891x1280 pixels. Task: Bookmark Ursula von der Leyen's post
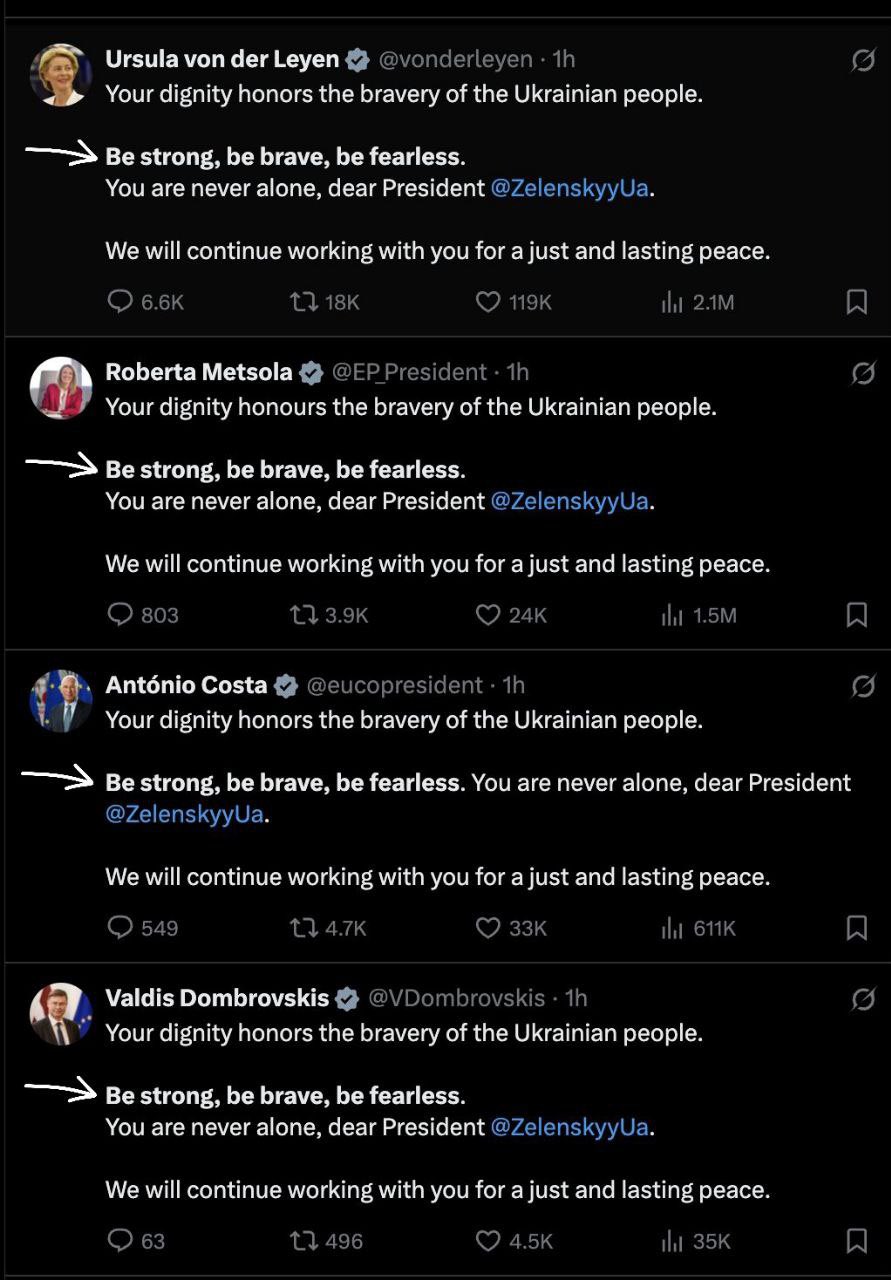pyautogui.click(x=857, y=302)
